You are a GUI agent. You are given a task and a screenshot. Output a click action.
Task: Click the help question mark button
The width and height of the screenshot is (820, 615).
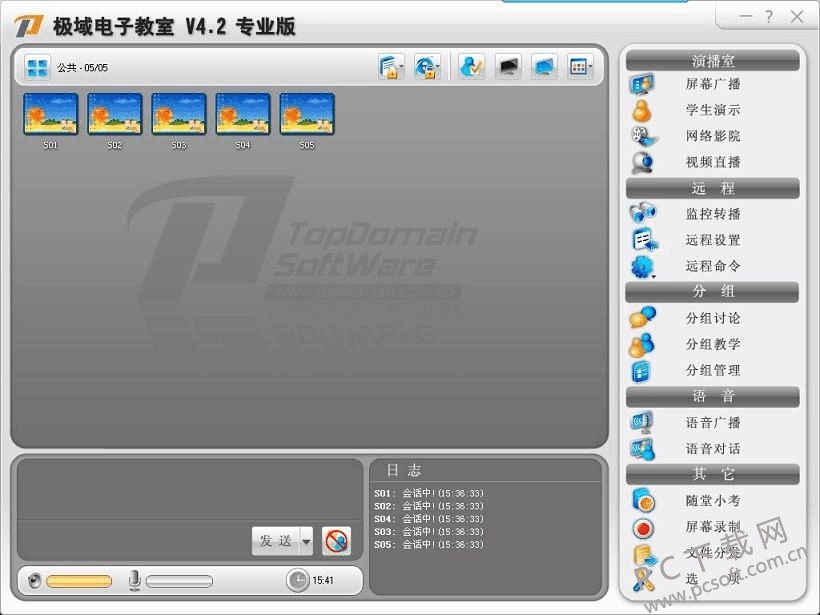(x=769, y=17)
